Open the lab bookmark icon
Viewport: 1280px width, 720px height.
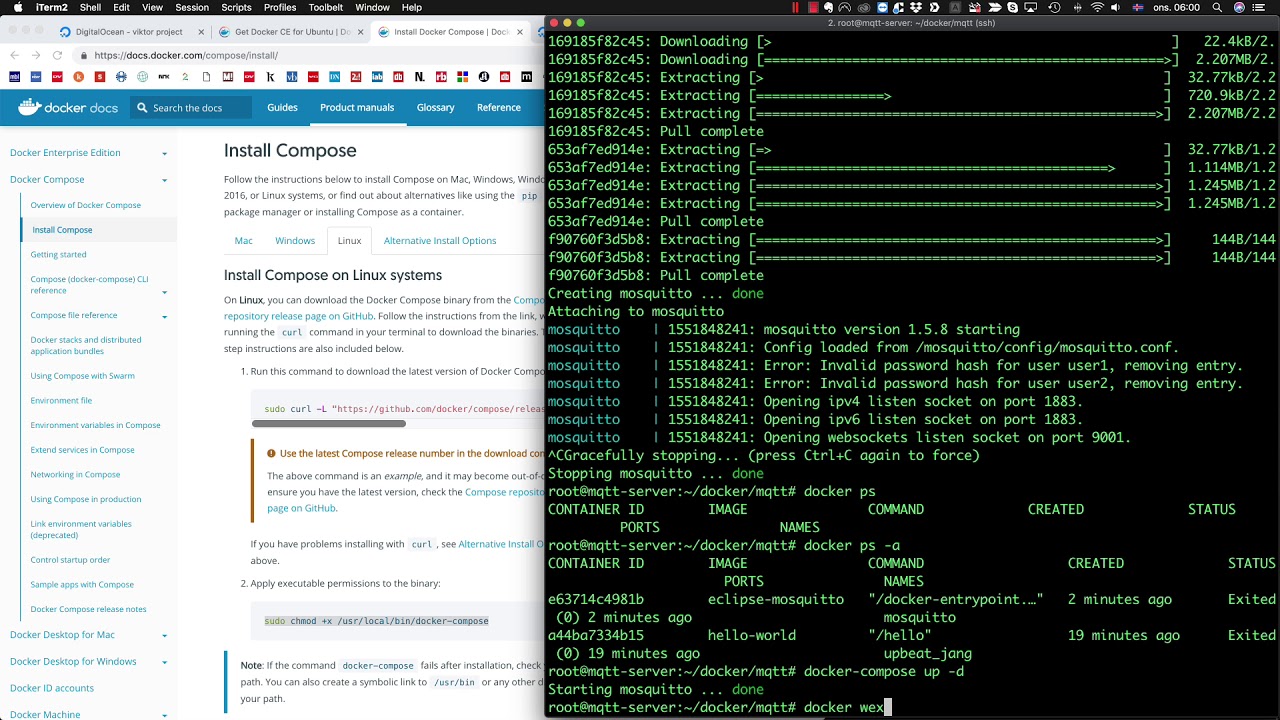pos(377,77)
